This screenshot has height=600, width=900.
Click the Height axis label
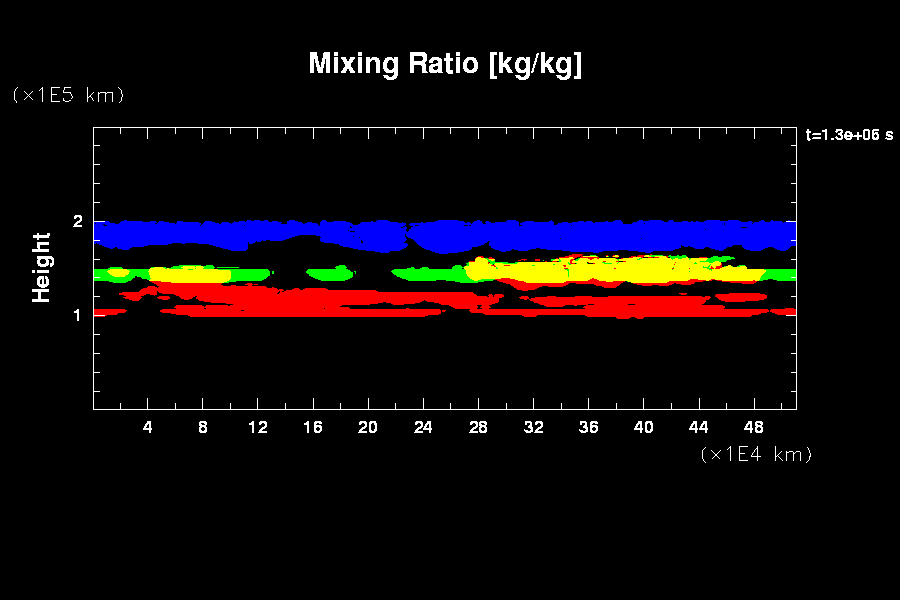42,267
